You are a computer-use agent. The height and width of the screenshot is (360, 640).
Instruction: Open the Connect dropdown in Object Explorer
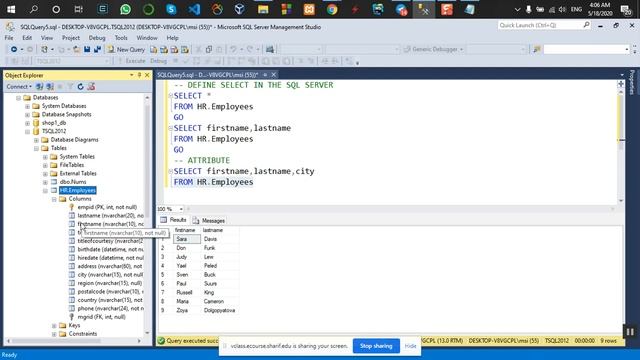[x=19, y=87]
